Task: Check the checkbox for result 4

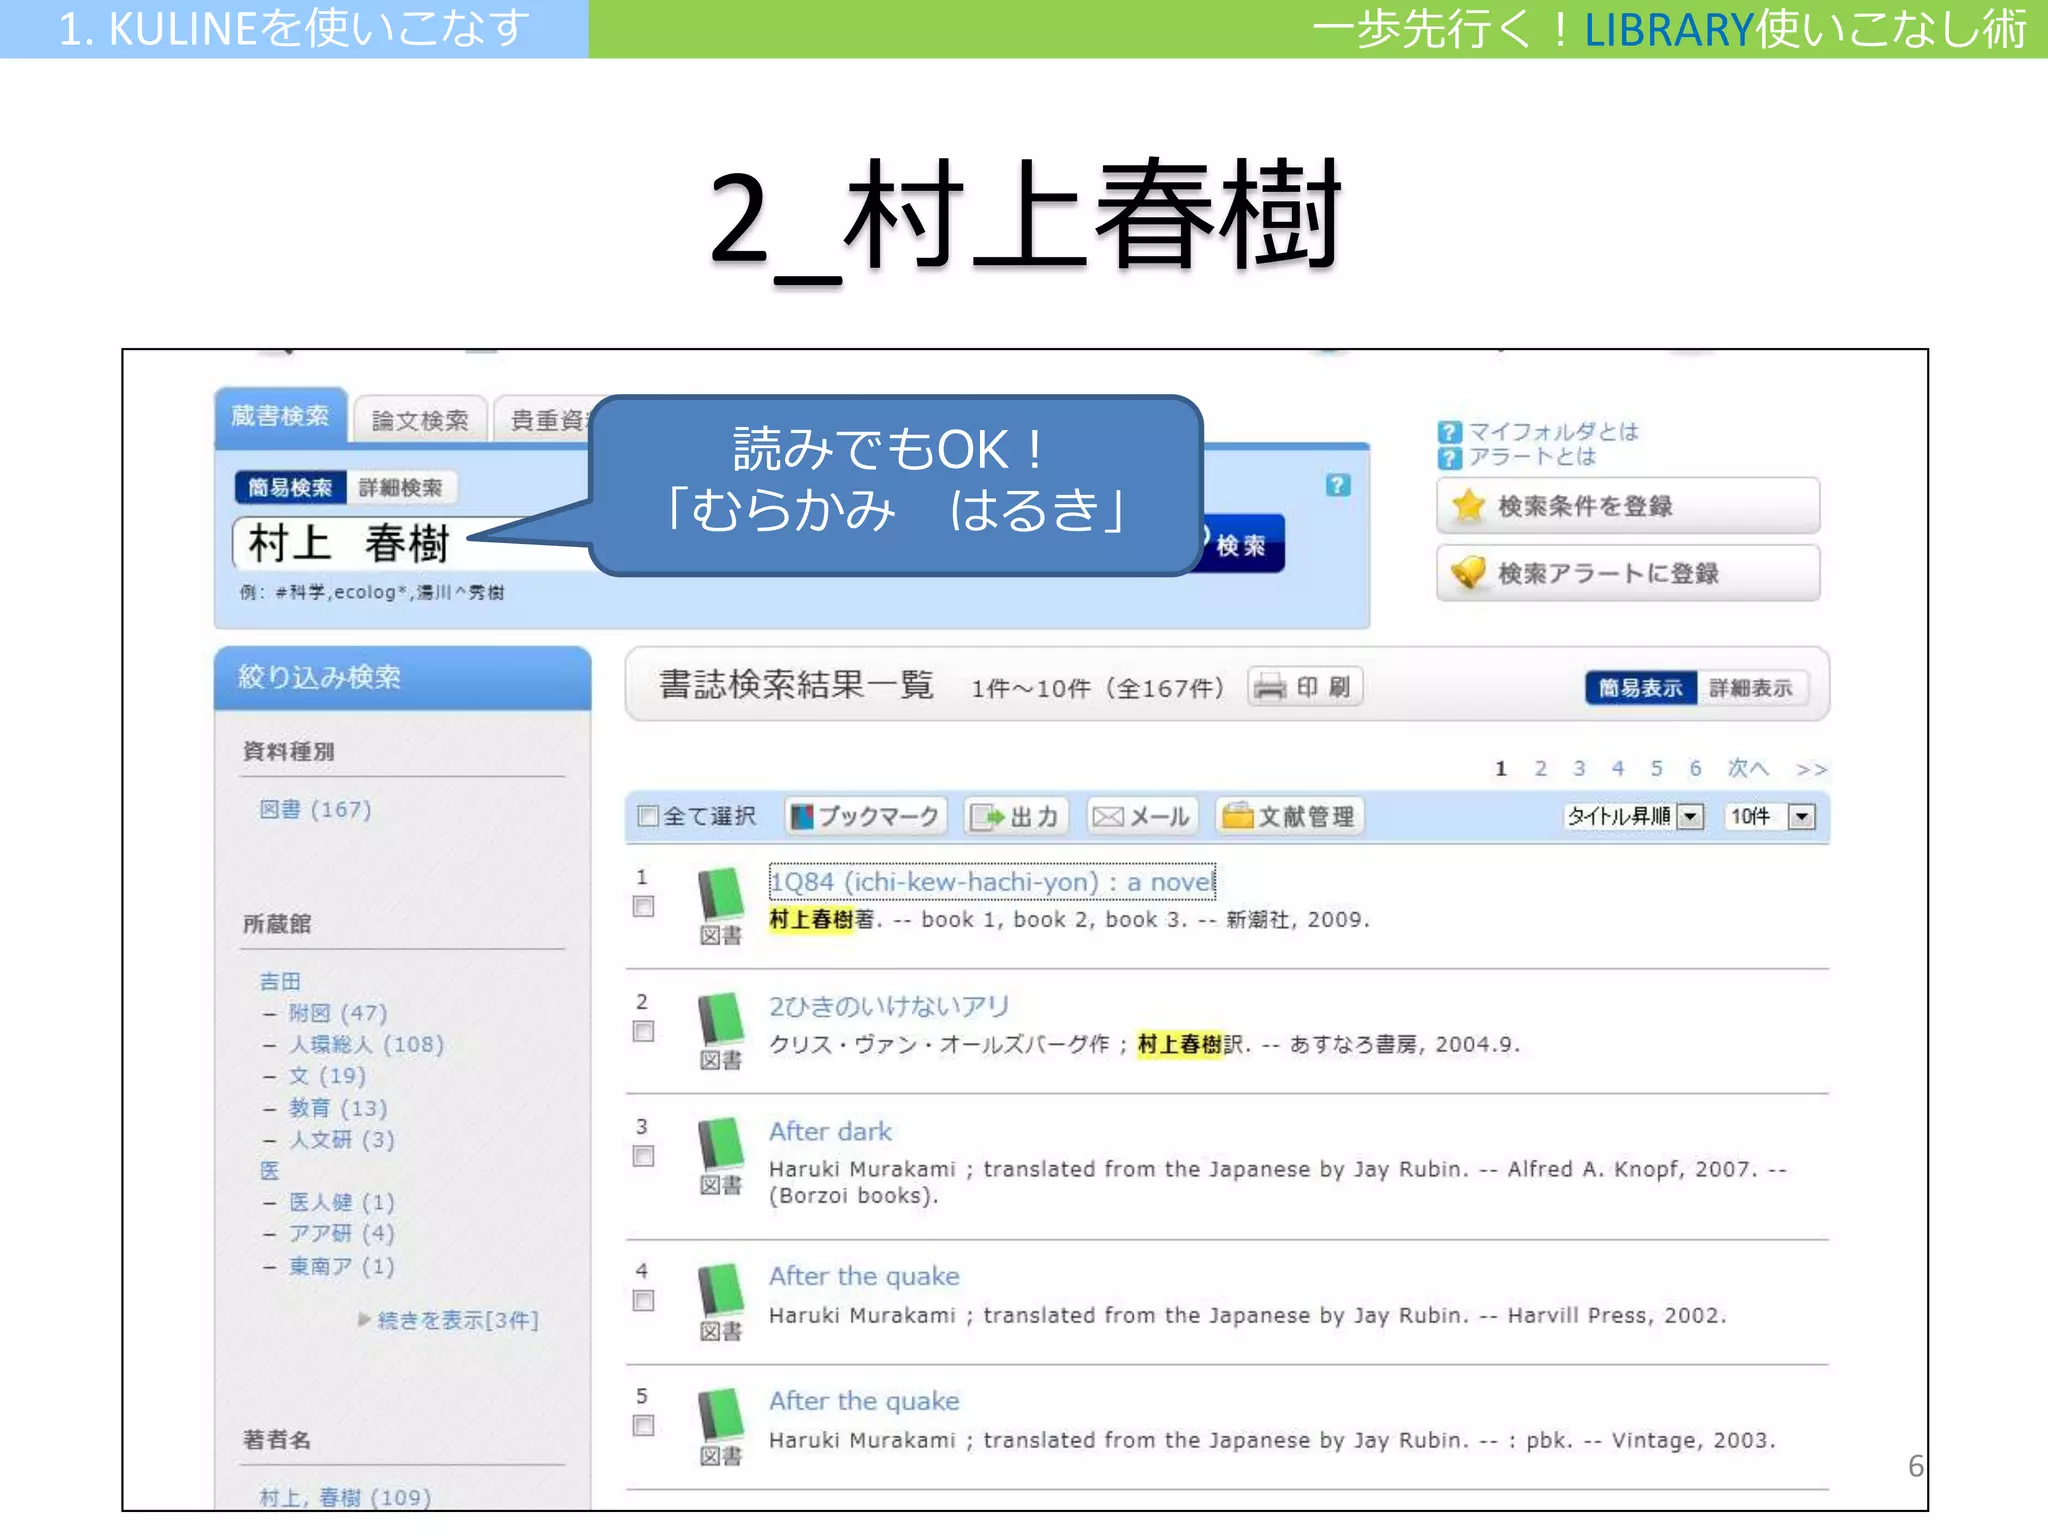Action: click(644, 1301)
